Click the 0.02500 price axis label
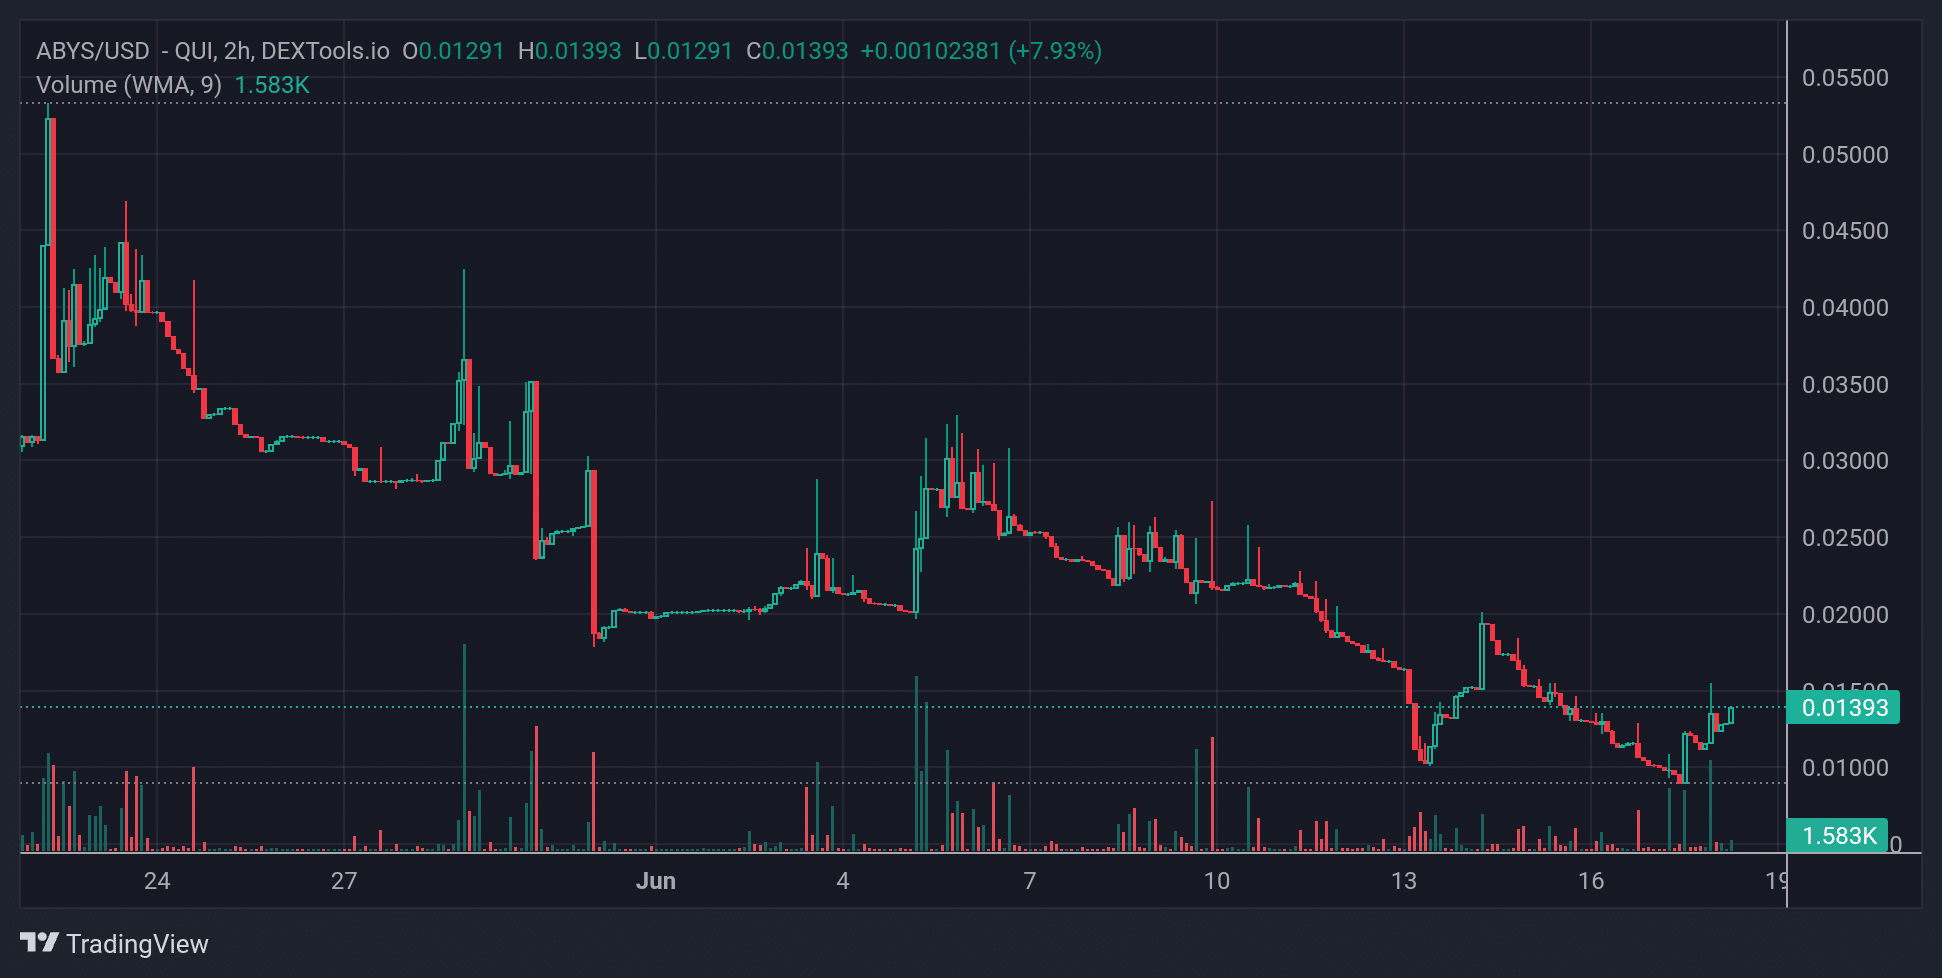This screenshot has height=978, width=1942. click(x=1845, y=538)
